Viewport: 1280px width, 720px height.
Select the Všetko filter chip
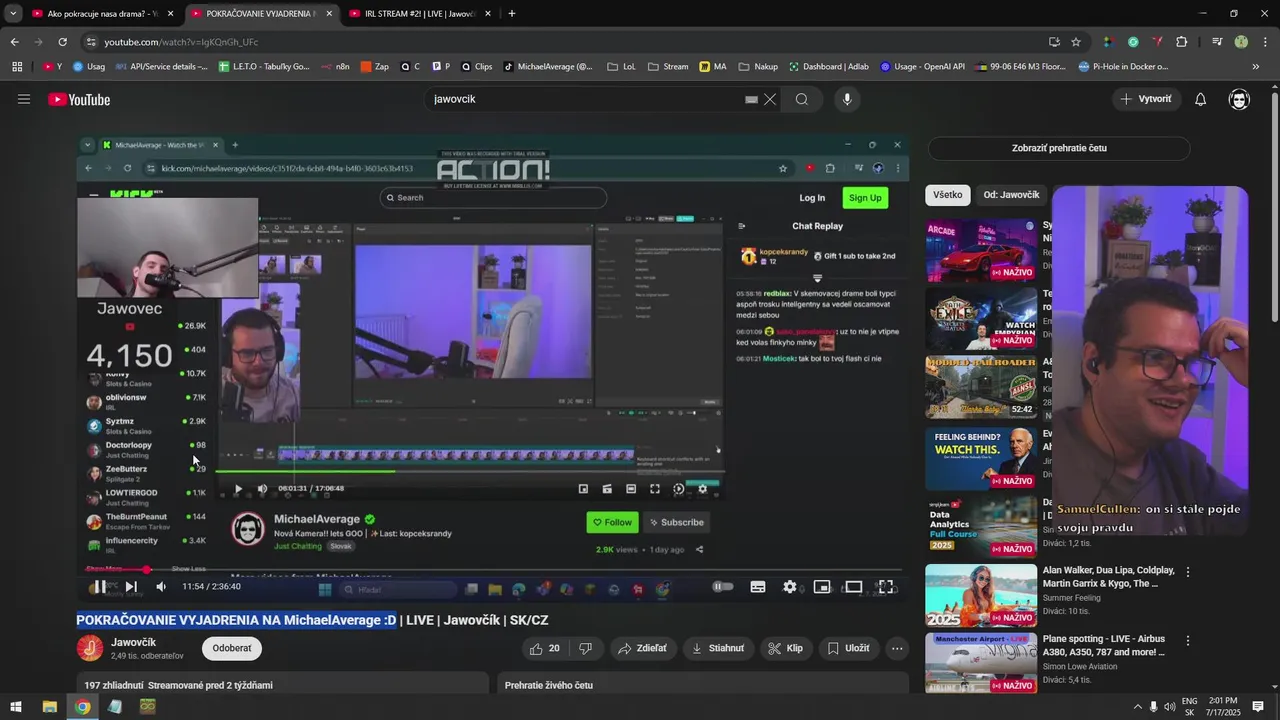pos(947,195)
